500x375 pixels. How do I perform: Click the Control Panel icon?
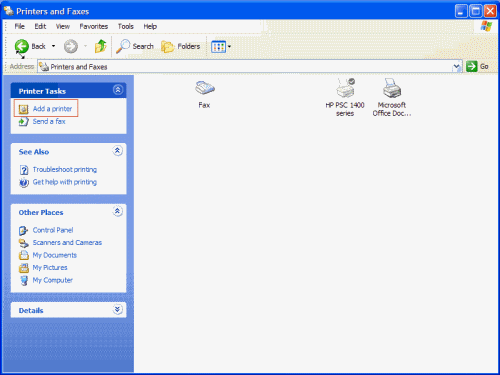click(x=23, y=230)
